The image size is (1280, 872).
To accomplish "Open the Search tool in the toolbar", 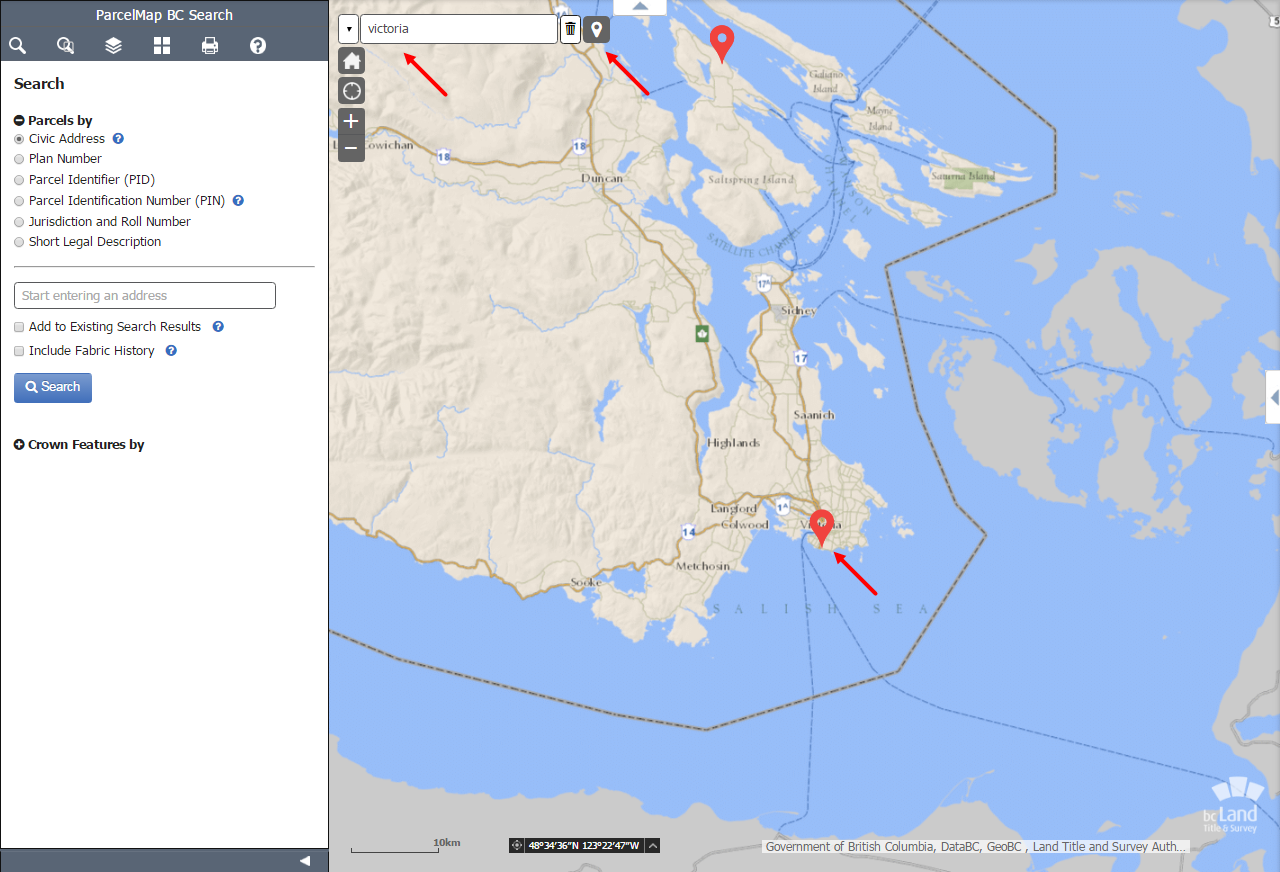I will 17,45.
